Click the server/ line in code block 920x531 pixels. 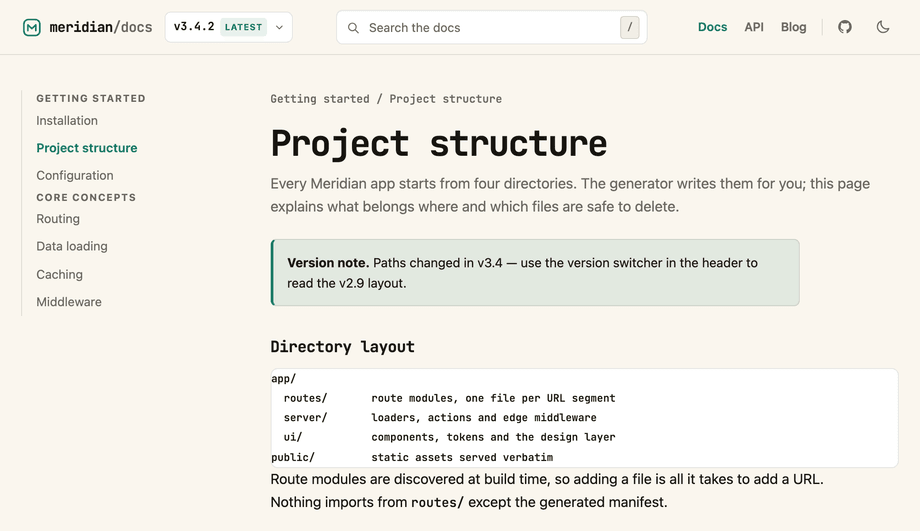click(440, 417)
